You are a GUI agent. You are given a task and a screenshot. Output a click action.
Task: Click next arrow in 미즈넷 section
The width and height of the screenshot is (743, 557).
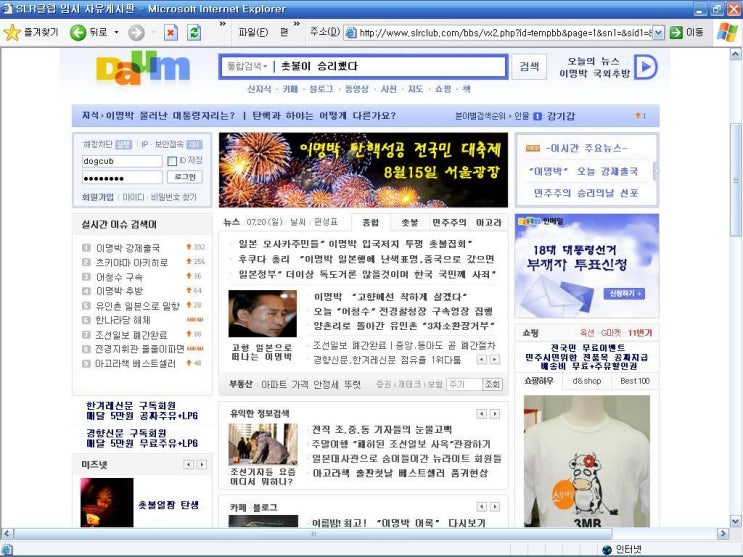(202, 465)
